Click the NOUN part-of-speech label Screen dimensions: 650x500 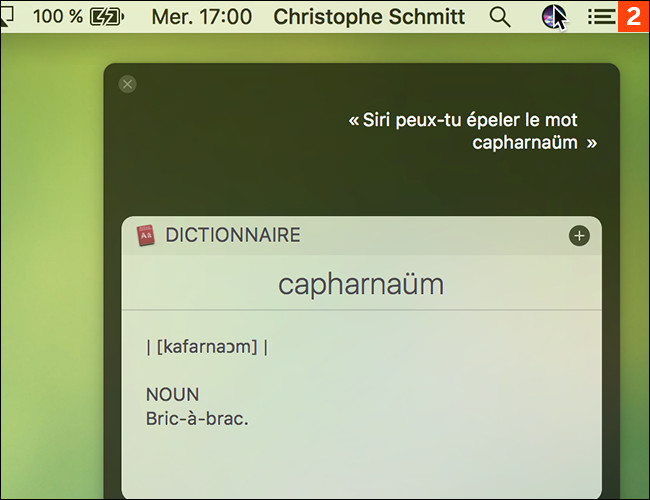click(x=172, y=394)
